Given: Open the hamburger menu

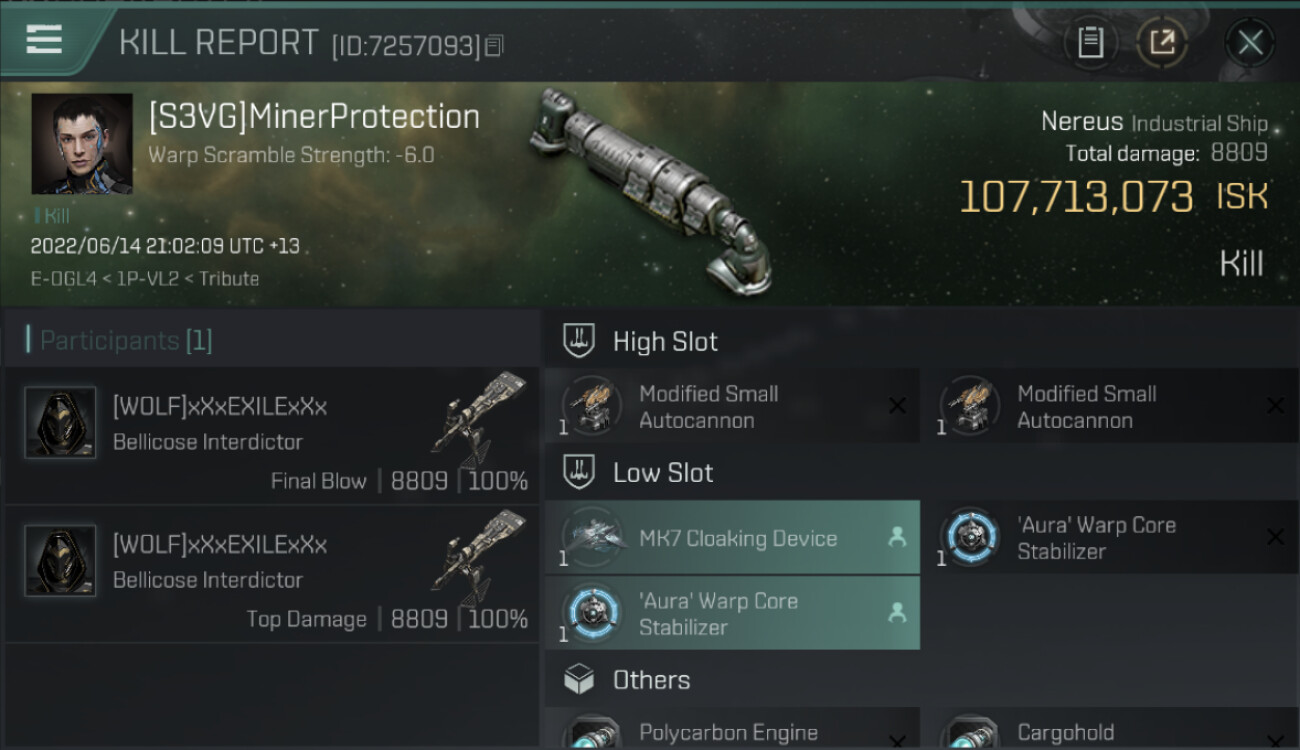Looking at the screenshot, I should click(x=44, y=40).
